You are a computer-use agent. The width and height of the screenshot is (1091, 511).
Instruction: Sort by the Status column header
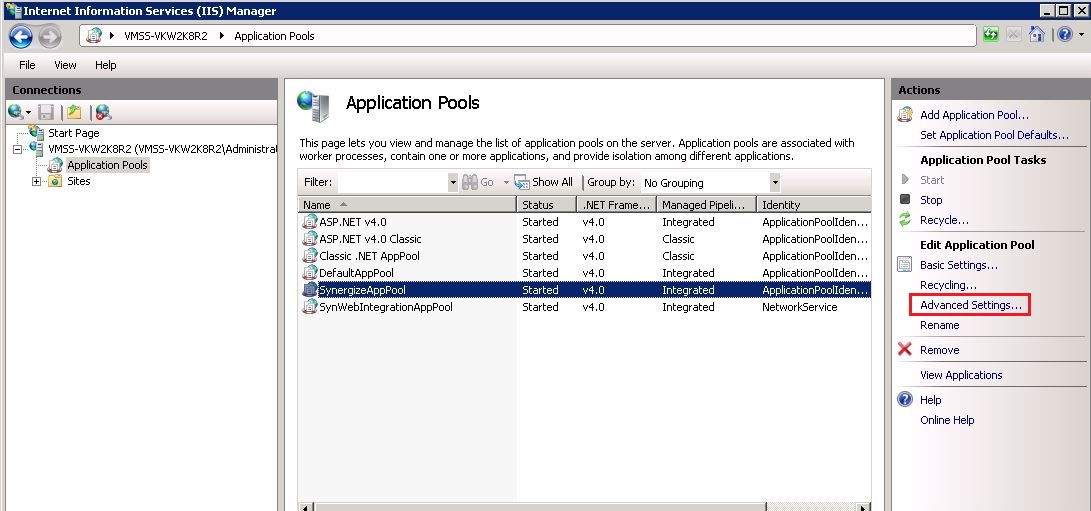(x=546, y=205)
